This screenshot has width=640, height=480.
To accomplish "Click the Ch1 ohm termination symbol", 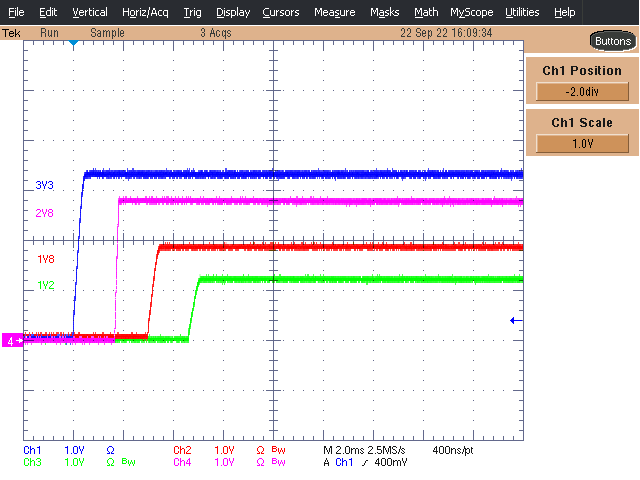I will point(110,450).
